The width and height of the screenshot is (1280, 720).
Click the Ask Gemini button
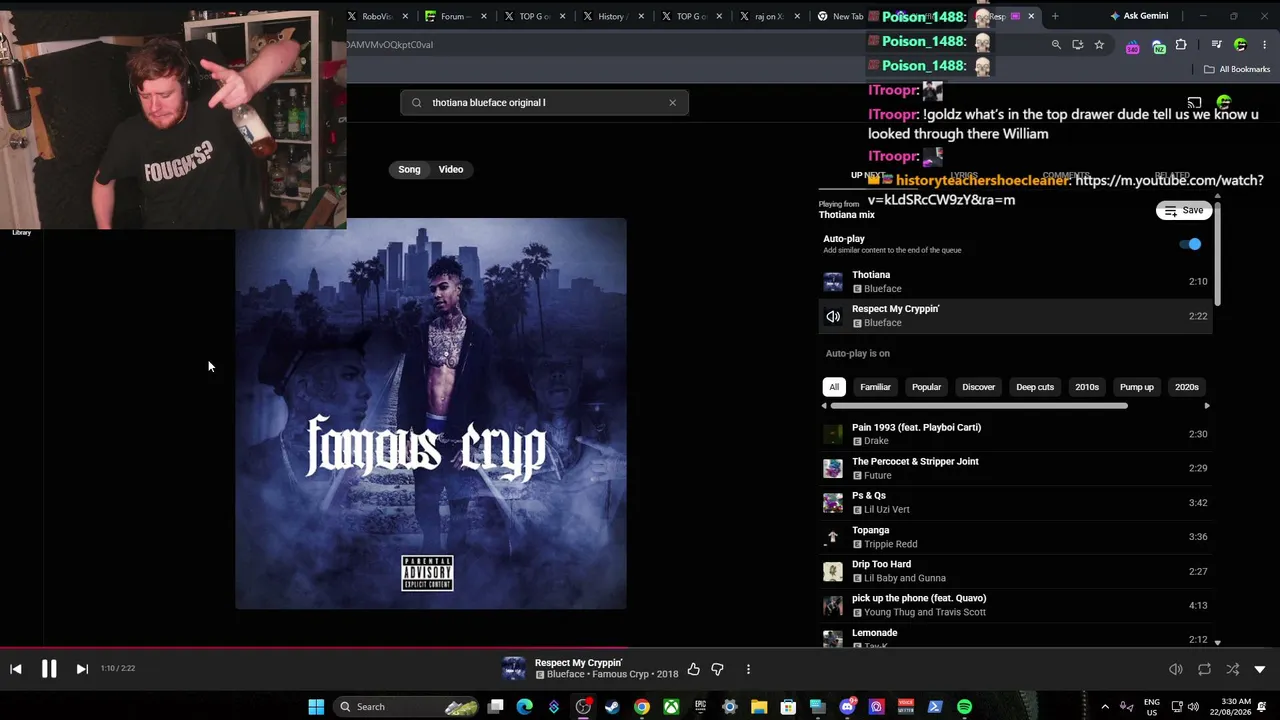[x=1138, y=16]
